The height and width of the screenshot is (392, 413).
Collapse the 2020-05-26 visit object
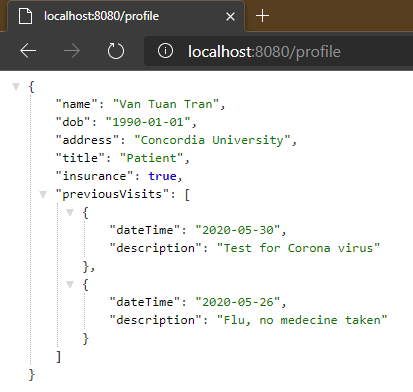pyautogui.click(x=70, y=284)
